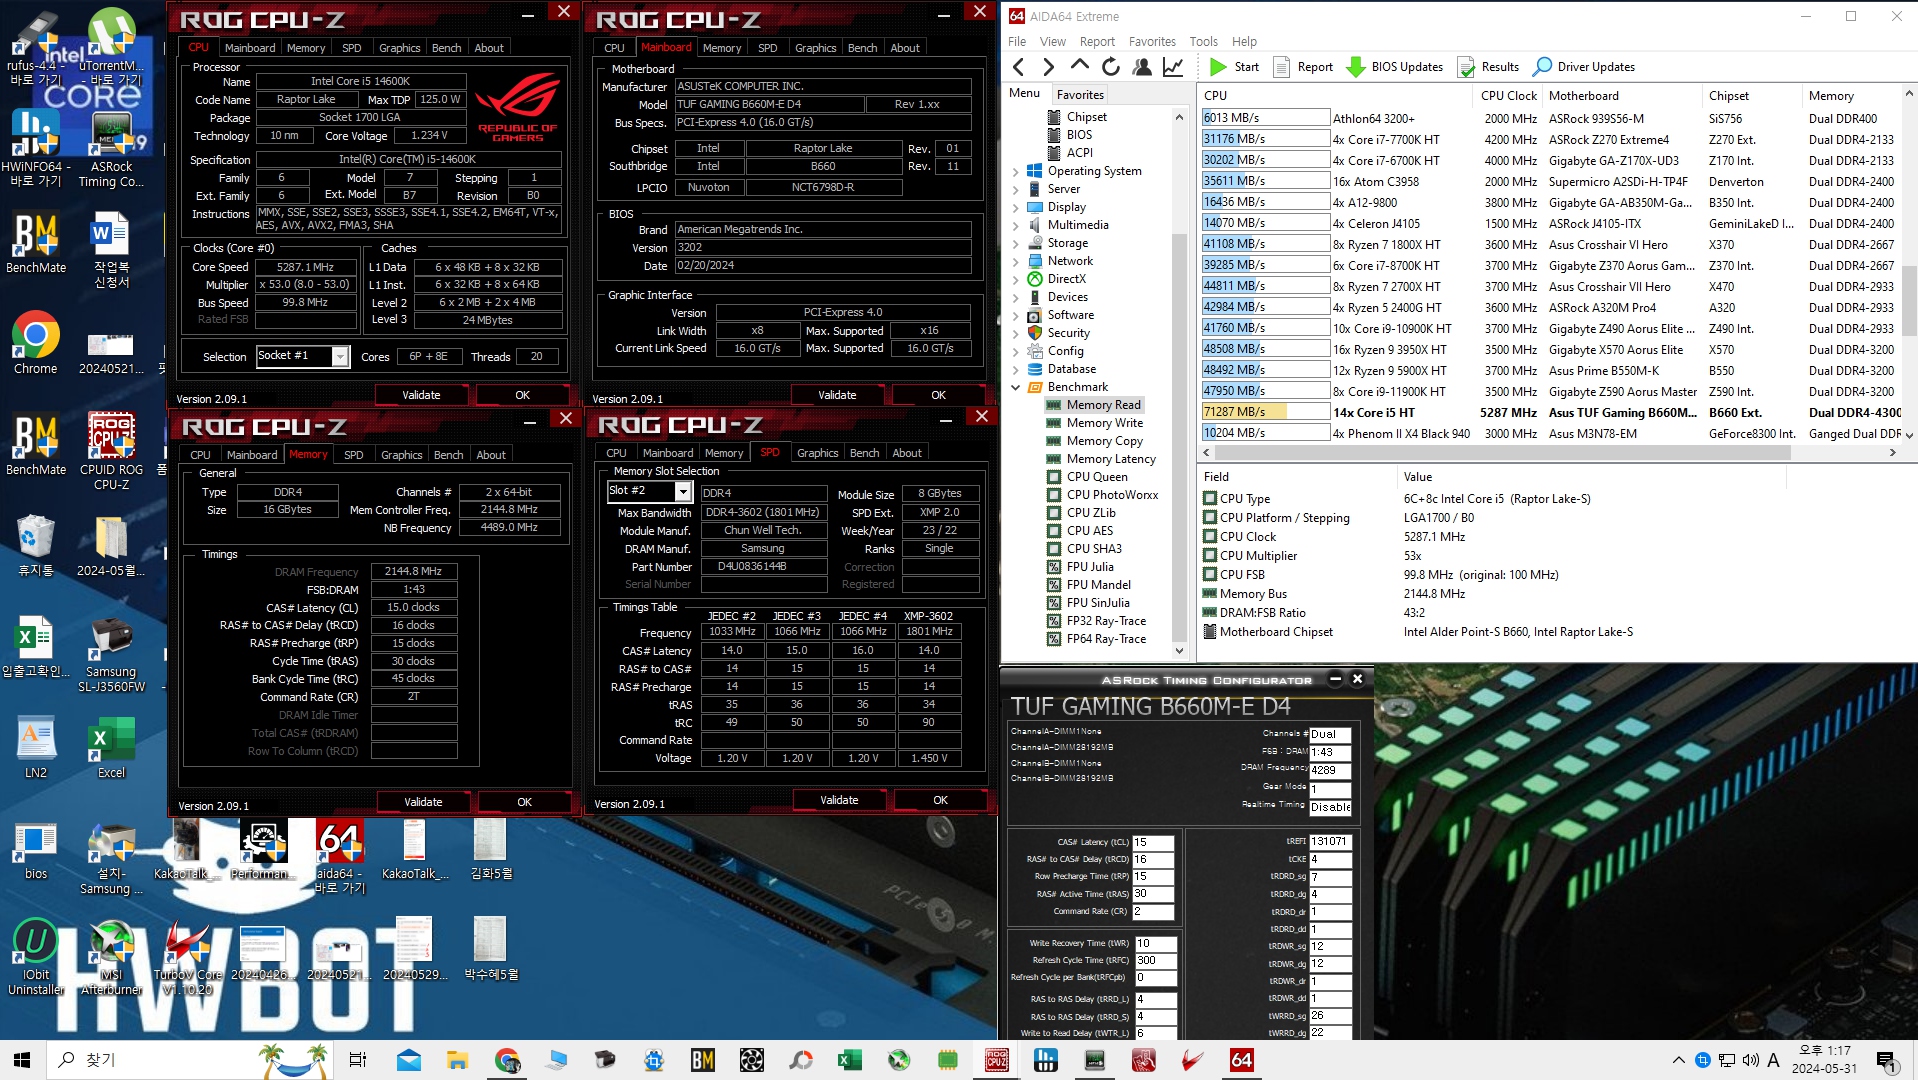Viewport: 1918px width, 1080px height.
Task: Open HWiNFO64 desktop shortcut
Action: [x=35, y=149]
